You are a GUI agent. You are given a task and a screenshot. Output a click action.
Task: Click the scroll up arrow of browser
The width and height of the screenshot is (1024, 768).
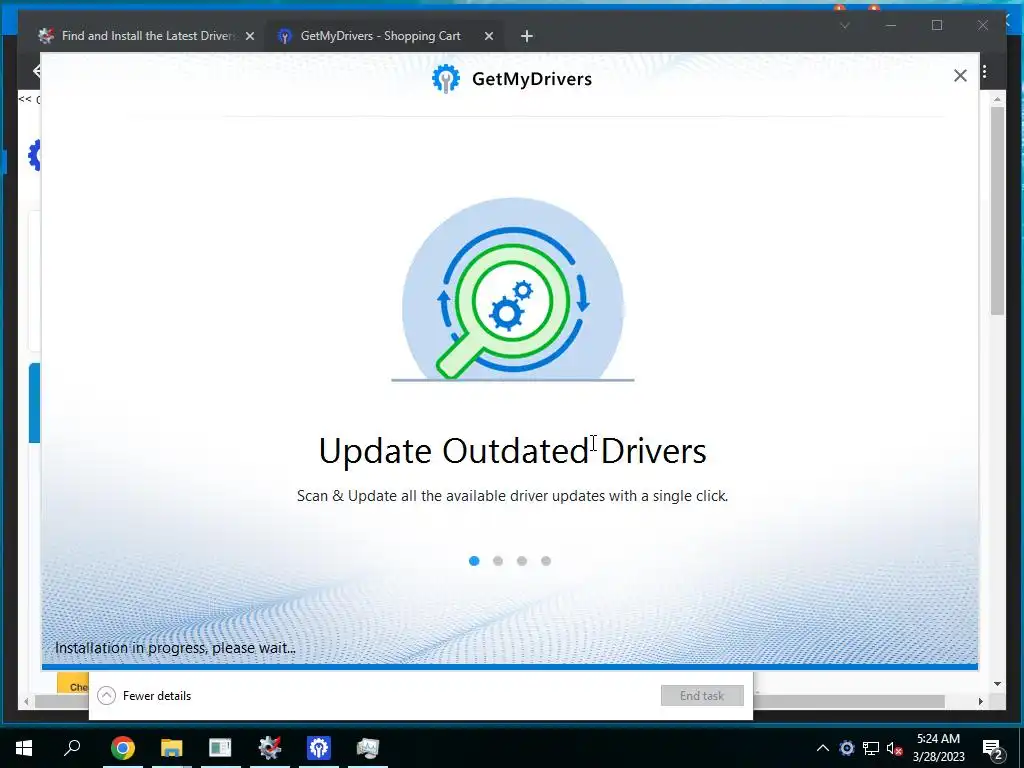[997, 99]
